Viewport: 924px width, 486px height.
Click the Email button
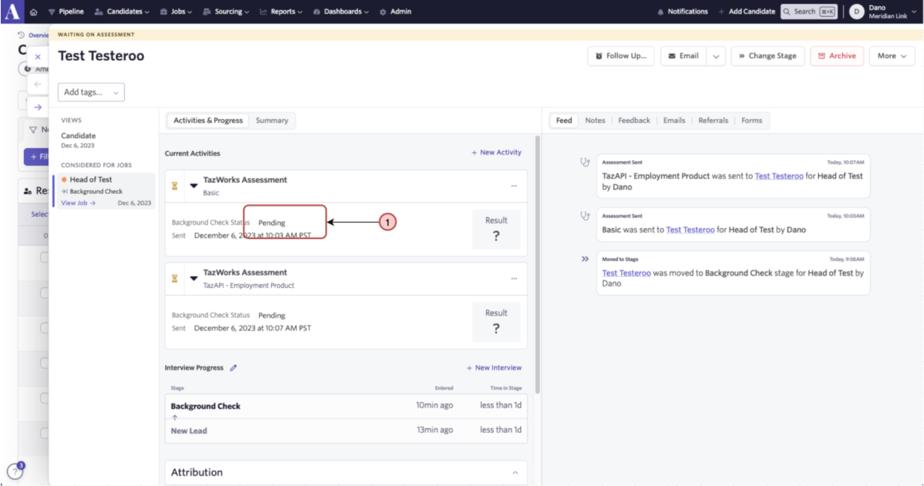(684, 56)
